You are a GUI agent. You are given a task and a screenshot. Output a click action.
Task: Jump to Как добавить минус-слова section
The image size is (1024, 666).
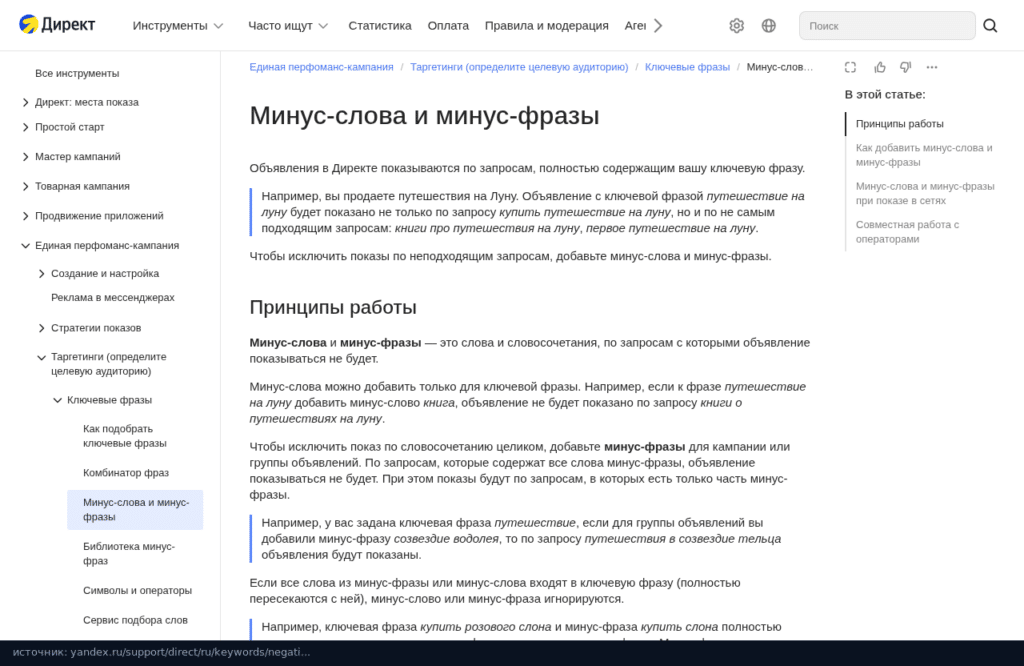tap(923, 155)
